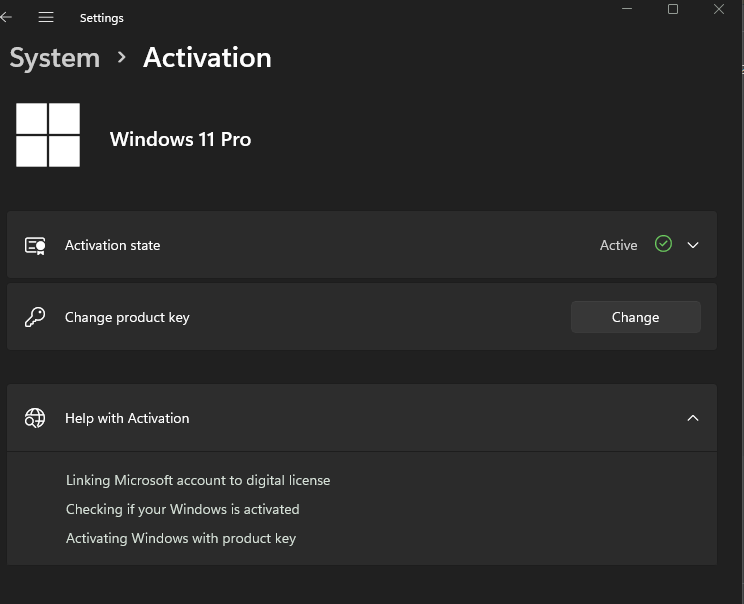Close the Settings window
Viewport: 744px width, 604px height.
click(x=719, y=9)
